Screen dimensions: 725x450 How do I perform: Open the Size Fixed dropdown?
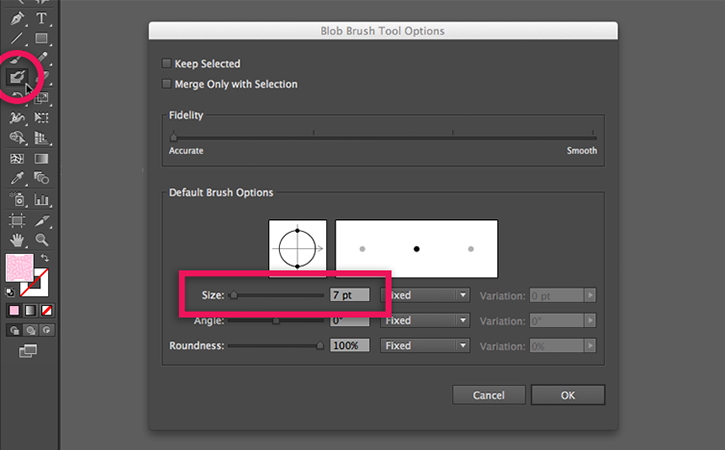click(426, 295)
